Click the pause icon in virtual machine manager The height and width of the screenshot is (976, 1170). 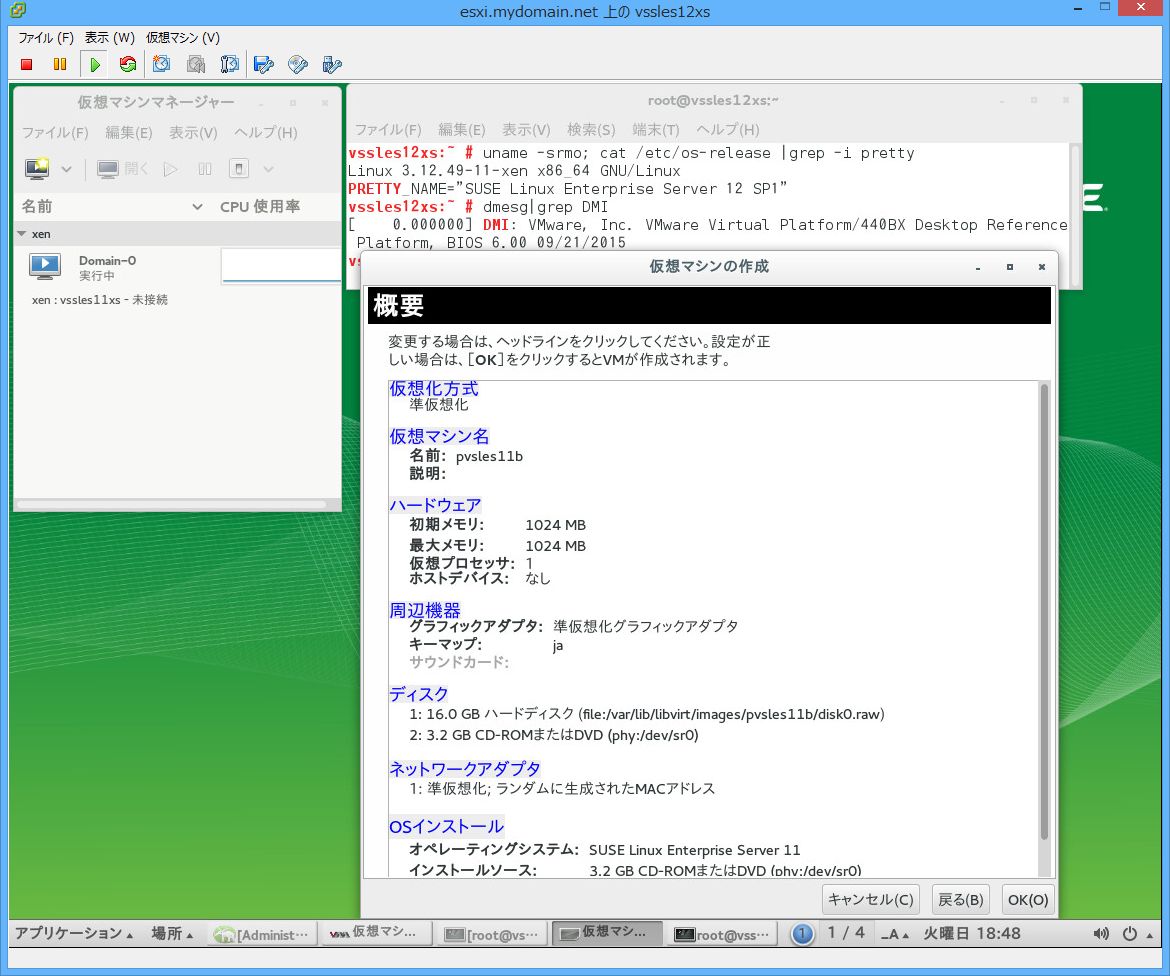point(205,169)
